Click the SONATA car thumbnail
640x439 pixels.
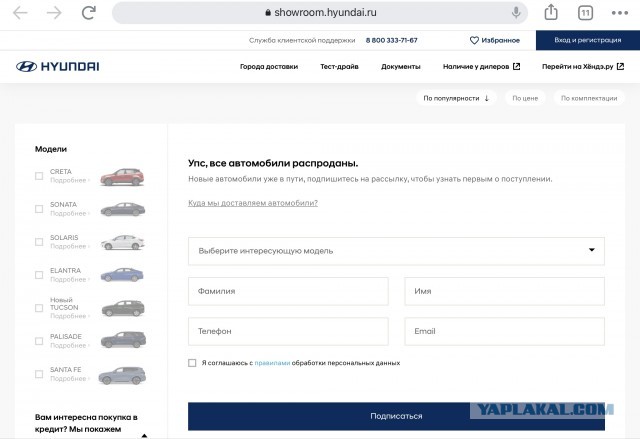pos(122,209)
